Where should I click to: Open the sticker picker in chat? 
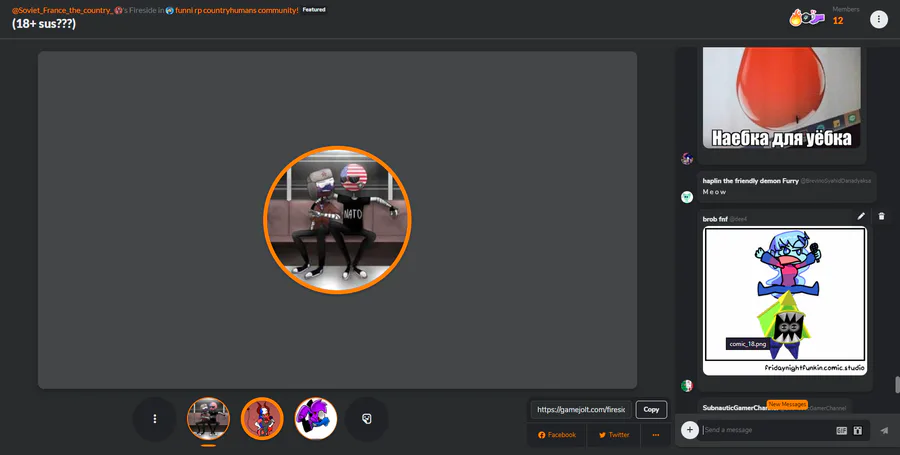[858, 430]
